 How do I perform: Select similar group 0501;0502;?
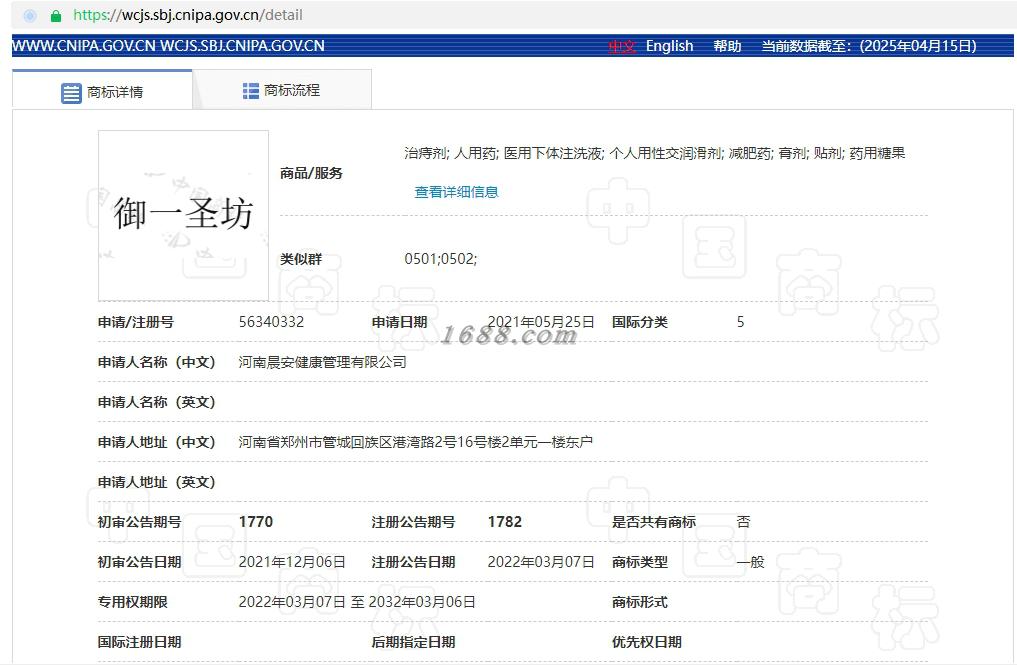click(x=440, y=259)
